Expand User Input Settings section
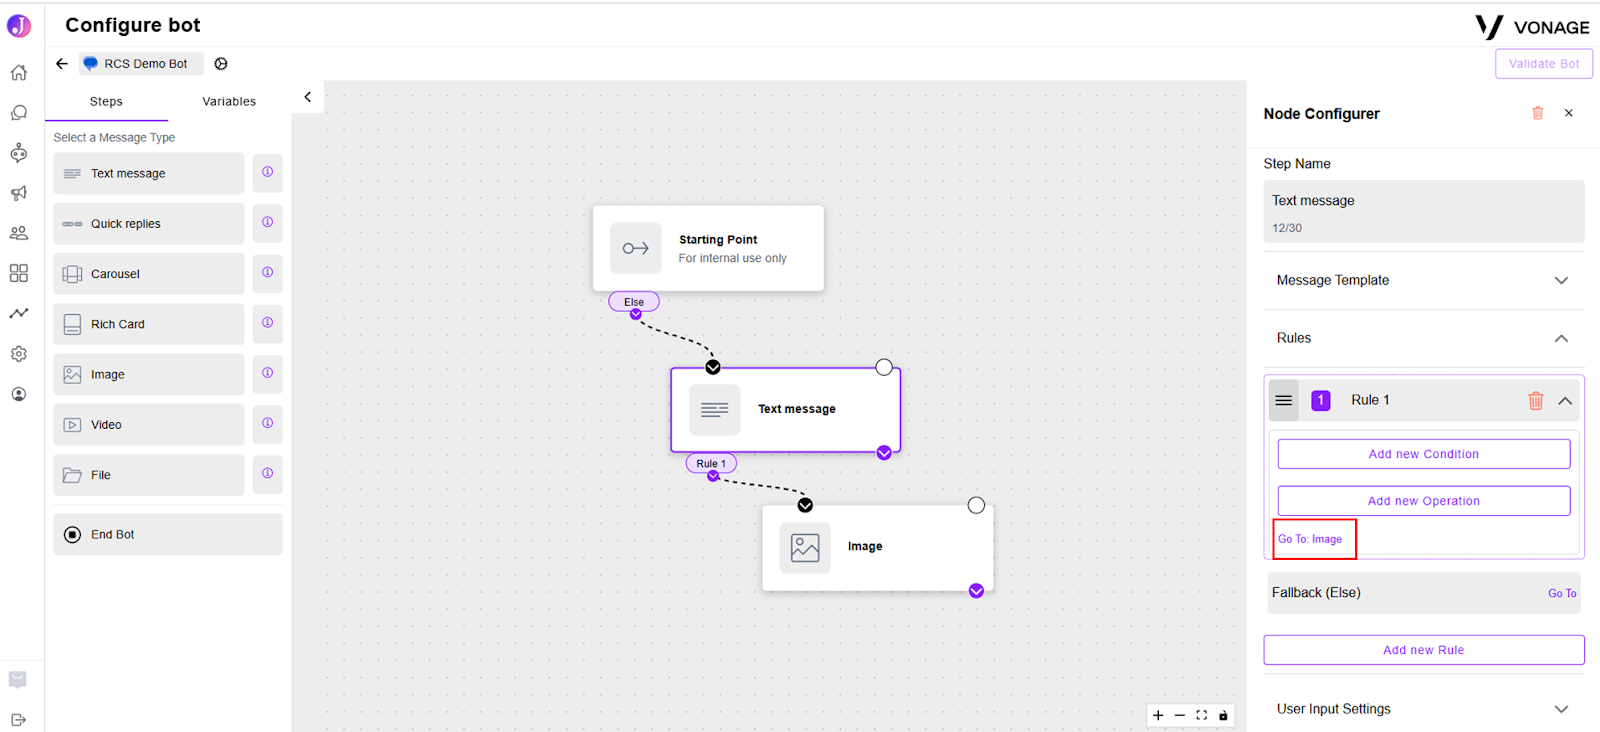Screen dimensions: 1600x732 pyautogui.click(x=1423, y=709)
